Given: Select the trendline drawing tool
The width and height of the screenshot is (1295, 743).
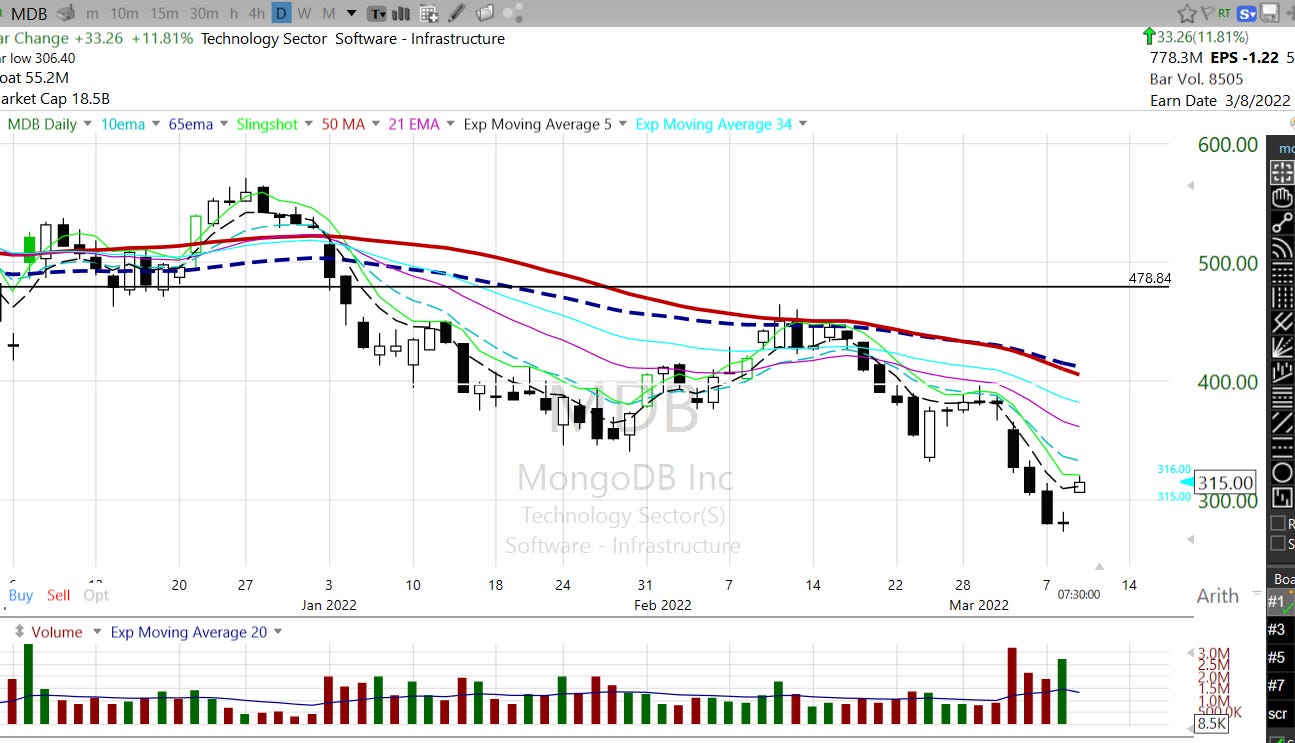Looking at the screenshot, I should [x=1281, y=222].
